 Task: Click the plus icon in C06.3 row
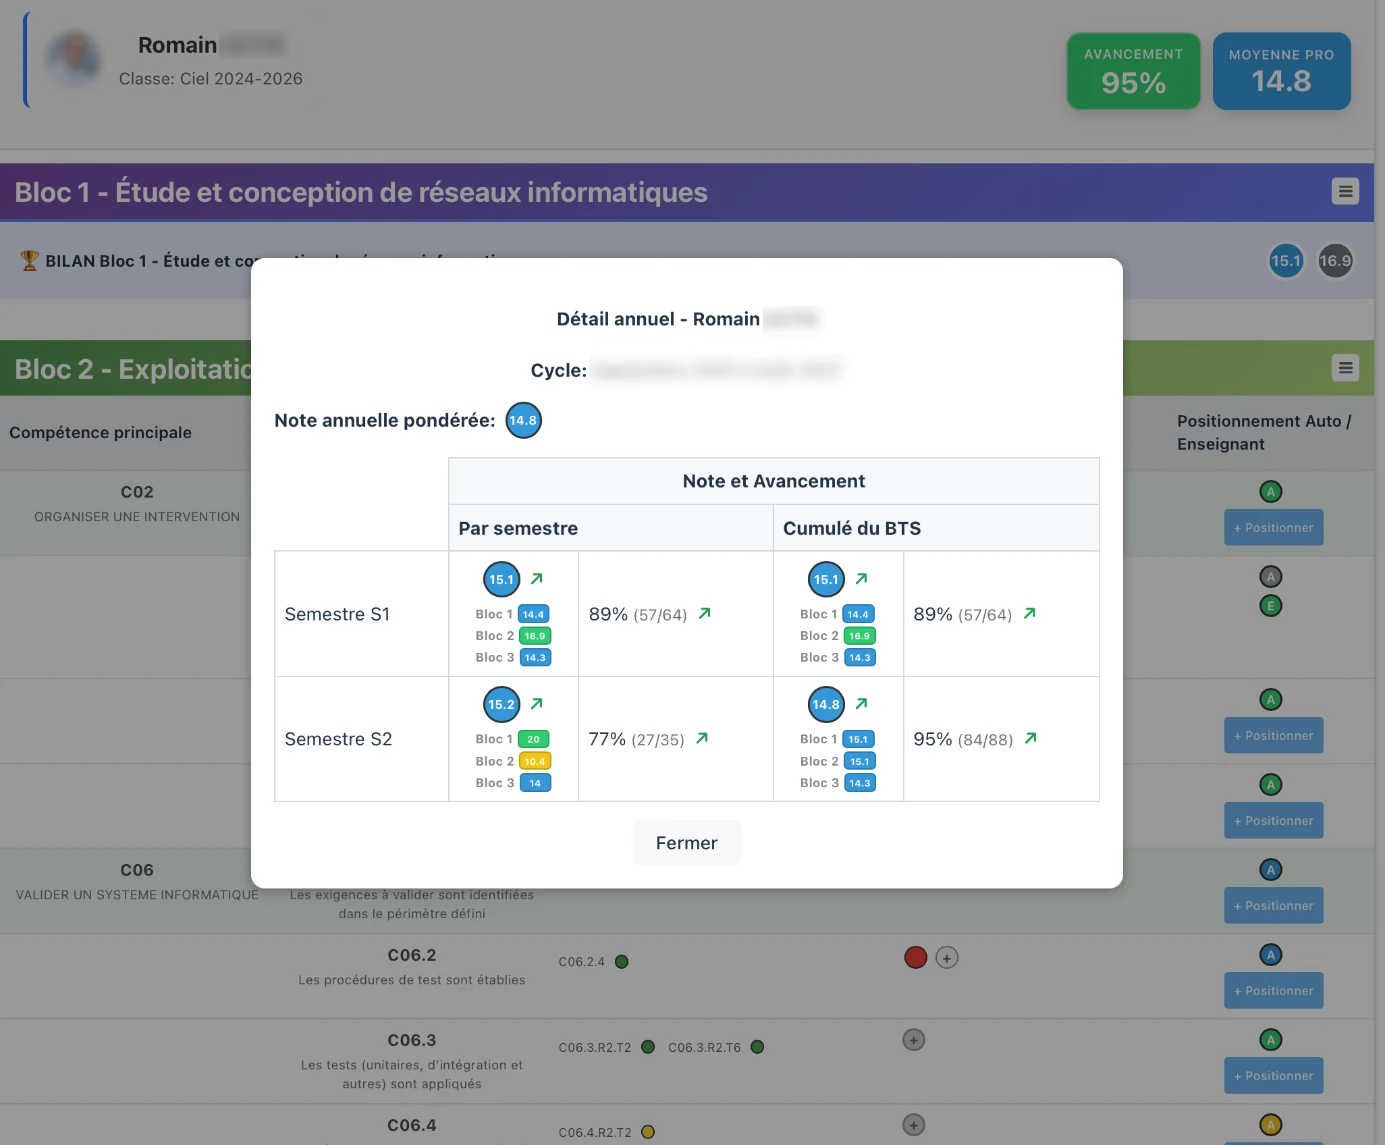point(914,1039)
